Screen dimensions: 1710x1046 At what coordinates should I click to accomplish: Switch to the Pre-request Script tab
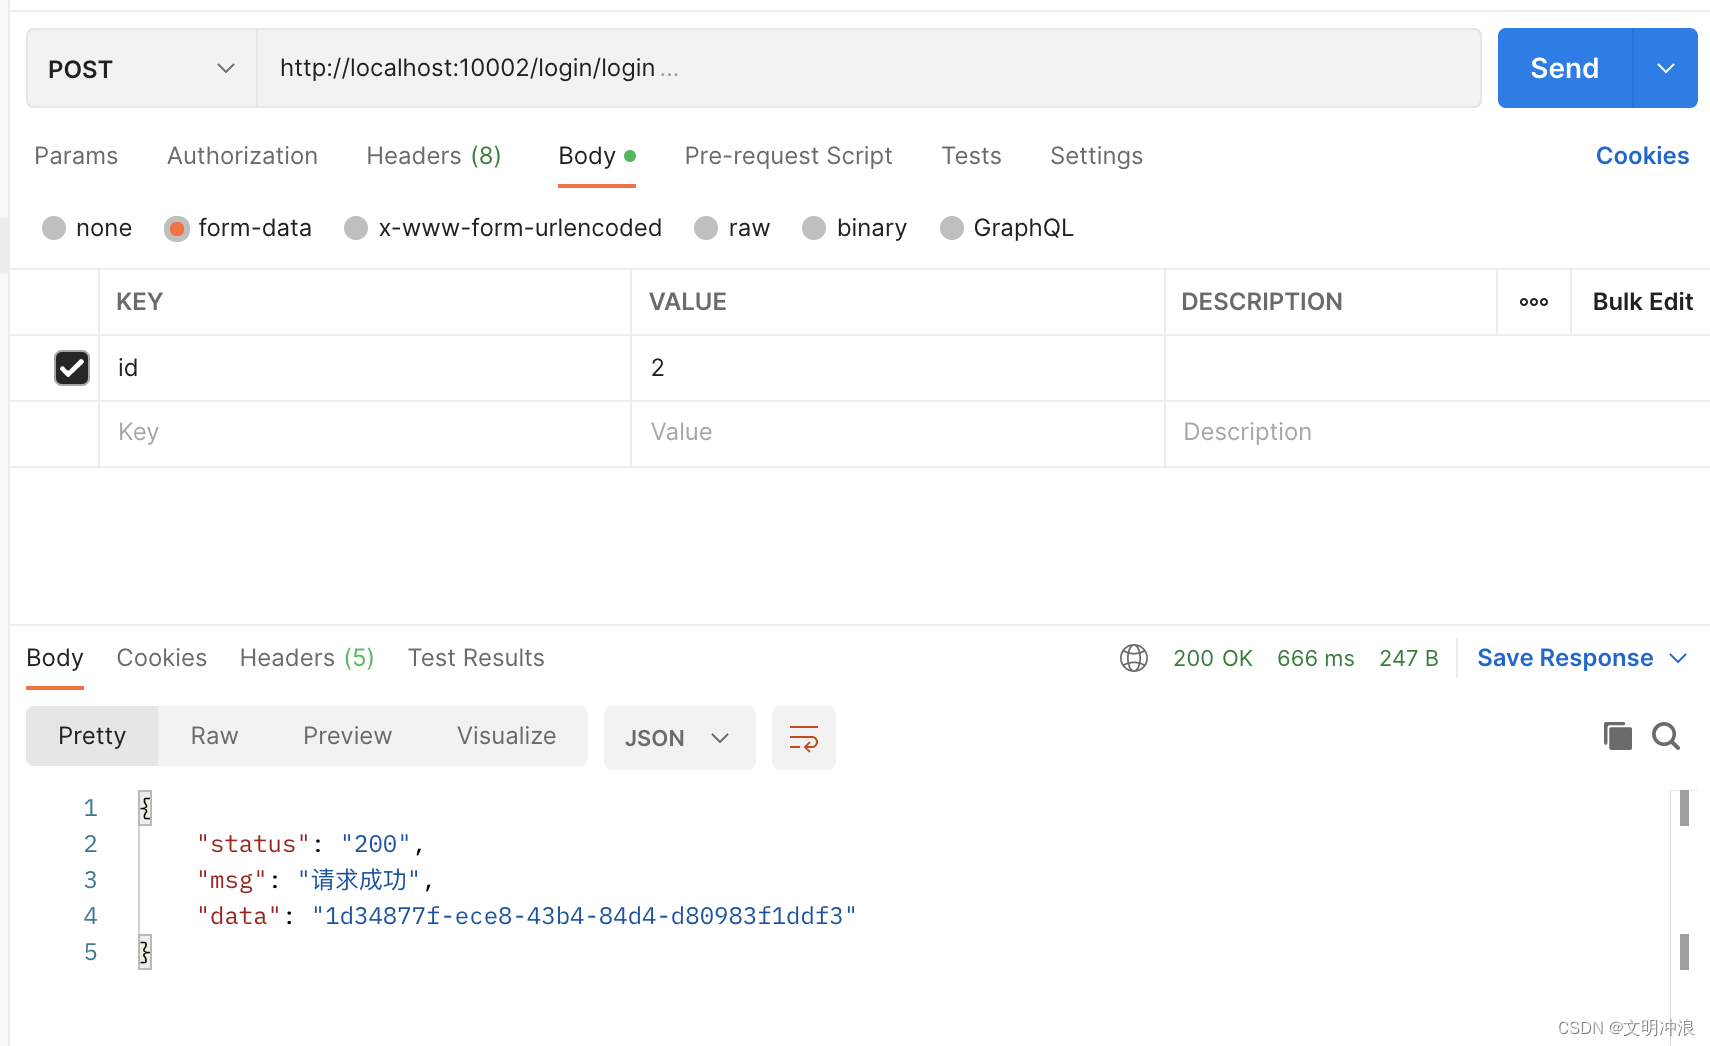[788, 156]
